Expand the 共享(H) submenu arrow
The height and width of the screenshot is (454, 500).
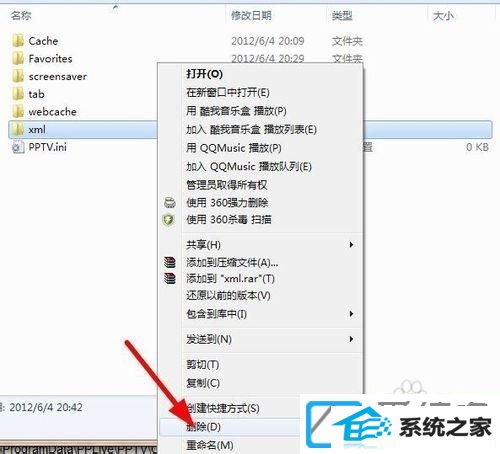click(x=351, y=245)
